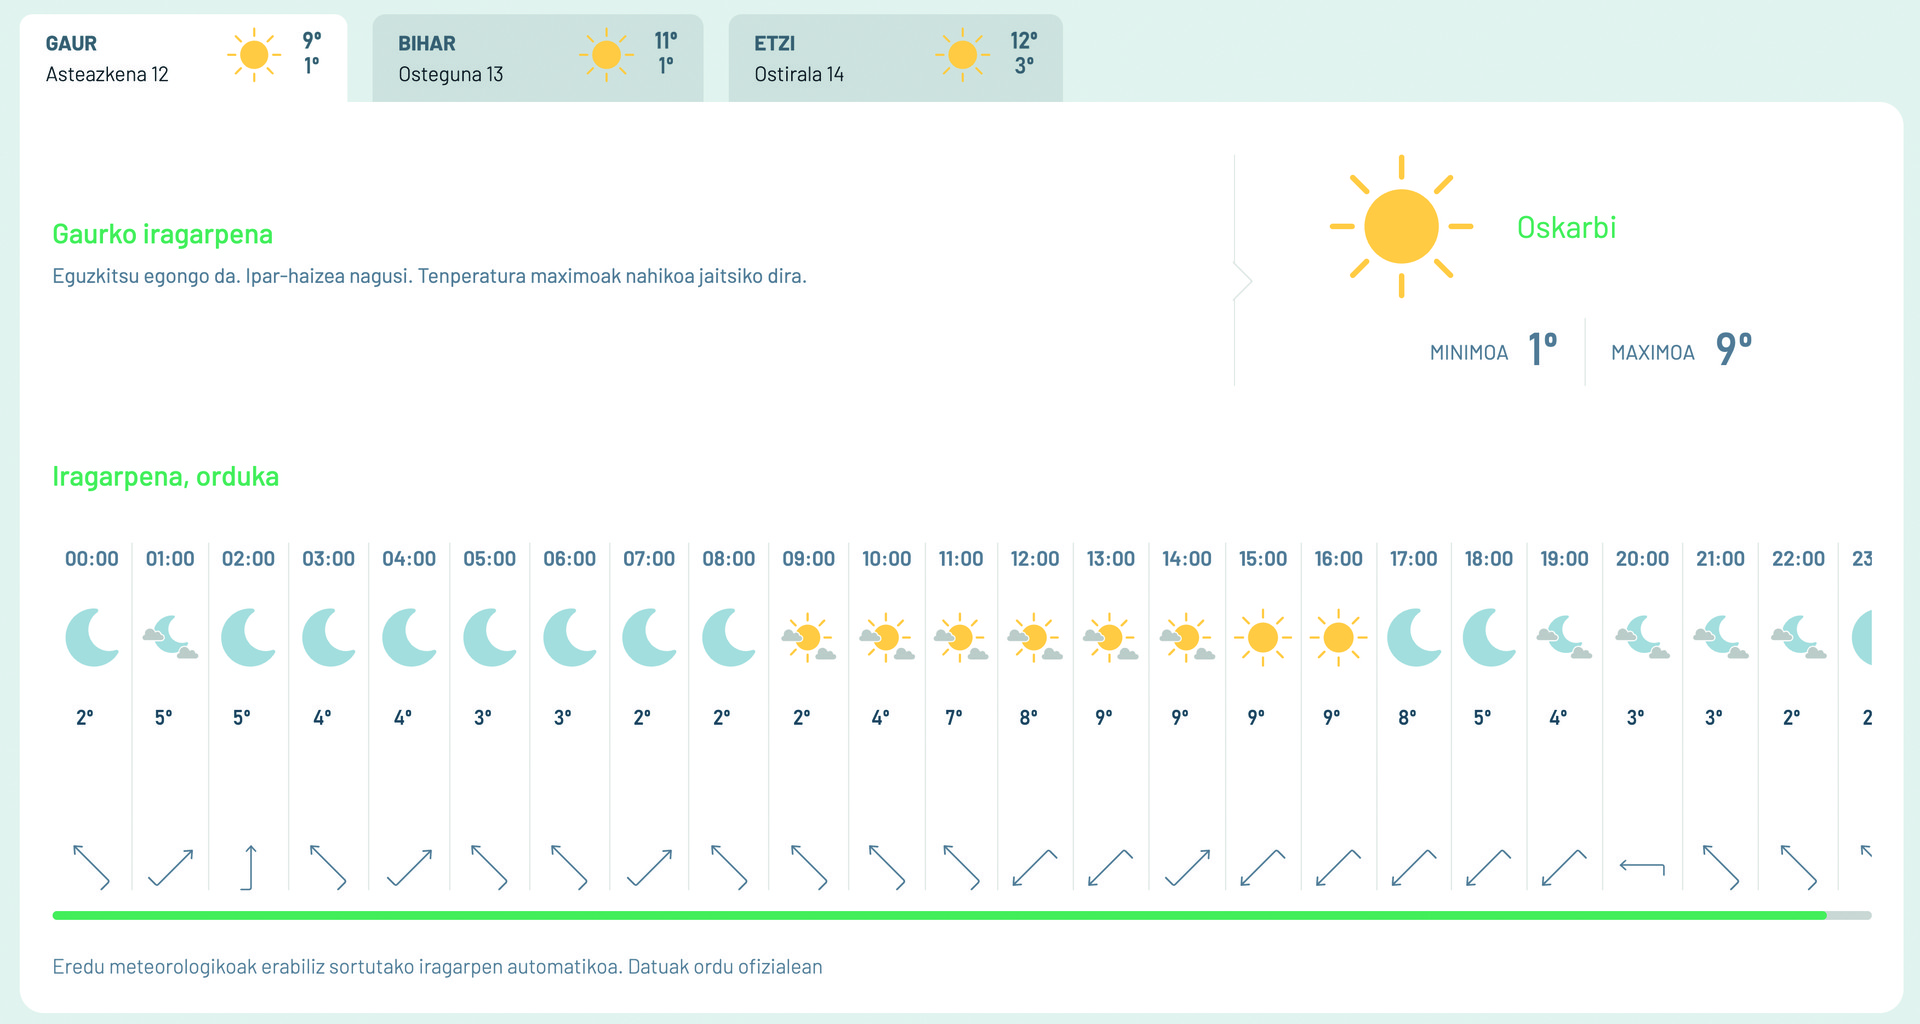Screen dimensions: 1920x1024
Task: Select the GAUR Asteazkena 12 tab
Action: coord(183,58)
